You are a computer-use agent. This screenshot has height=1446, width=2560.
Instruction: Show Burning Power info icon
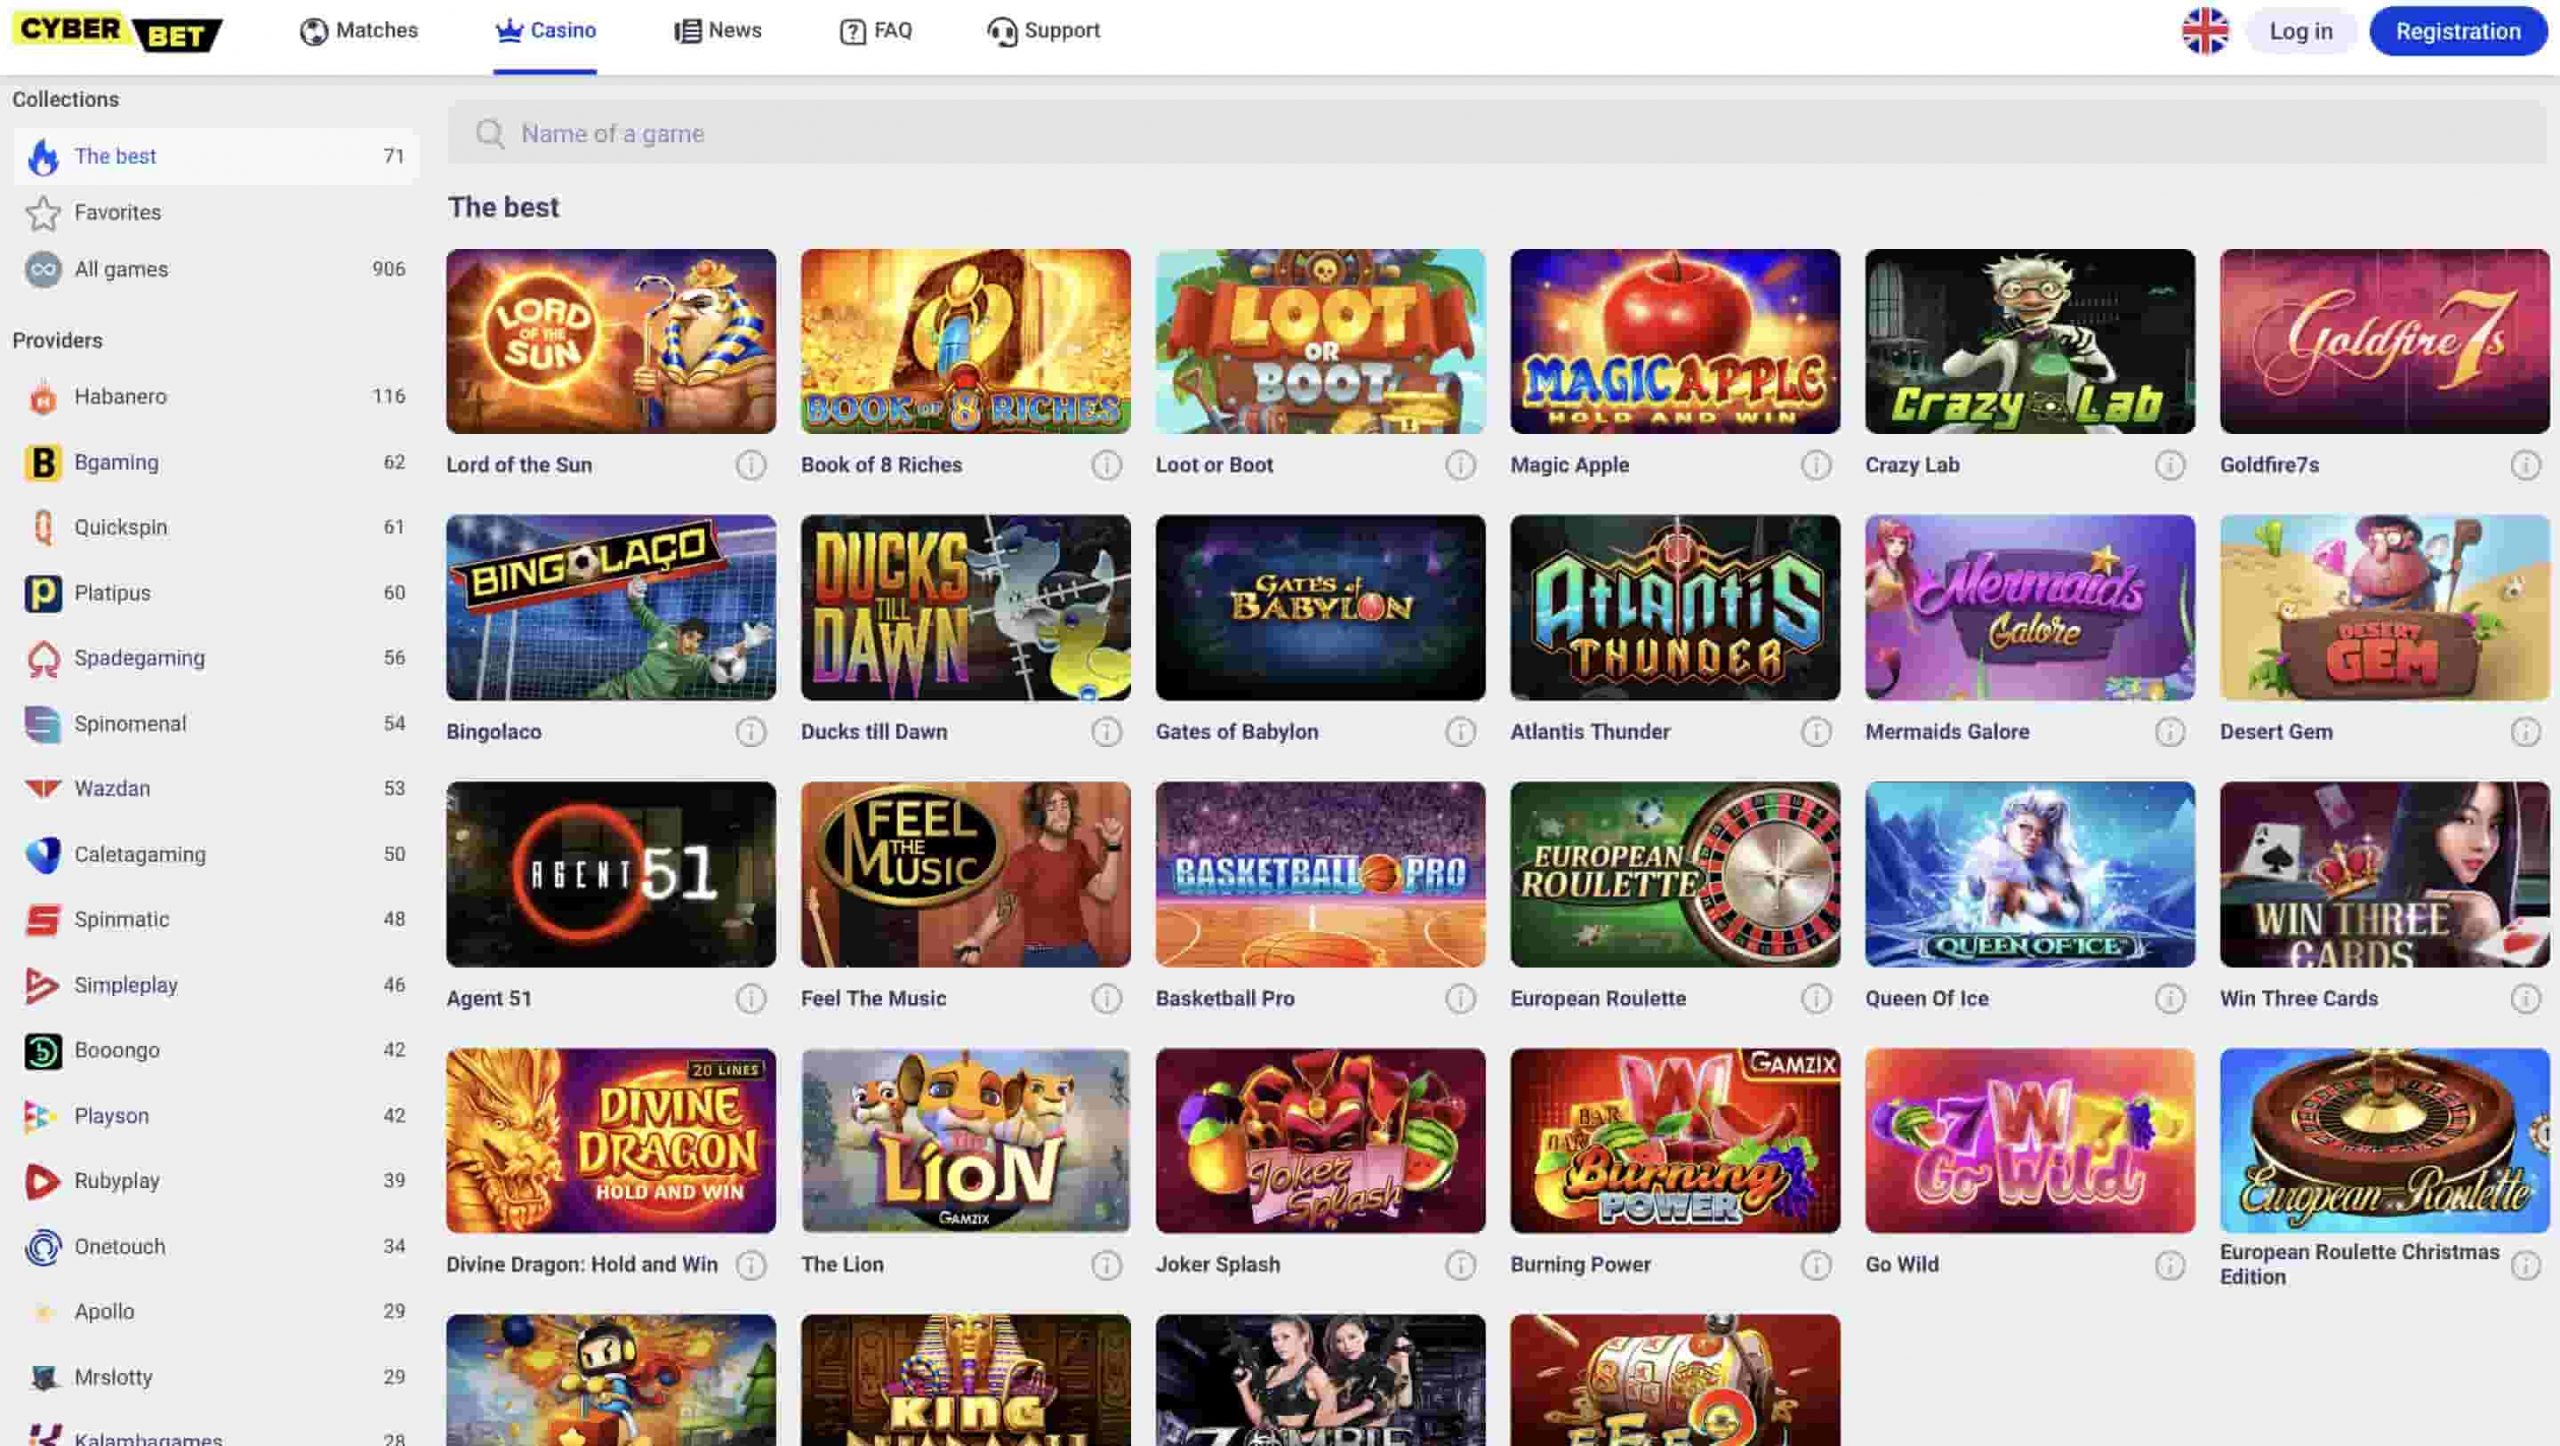(x=1816, y=1265)
